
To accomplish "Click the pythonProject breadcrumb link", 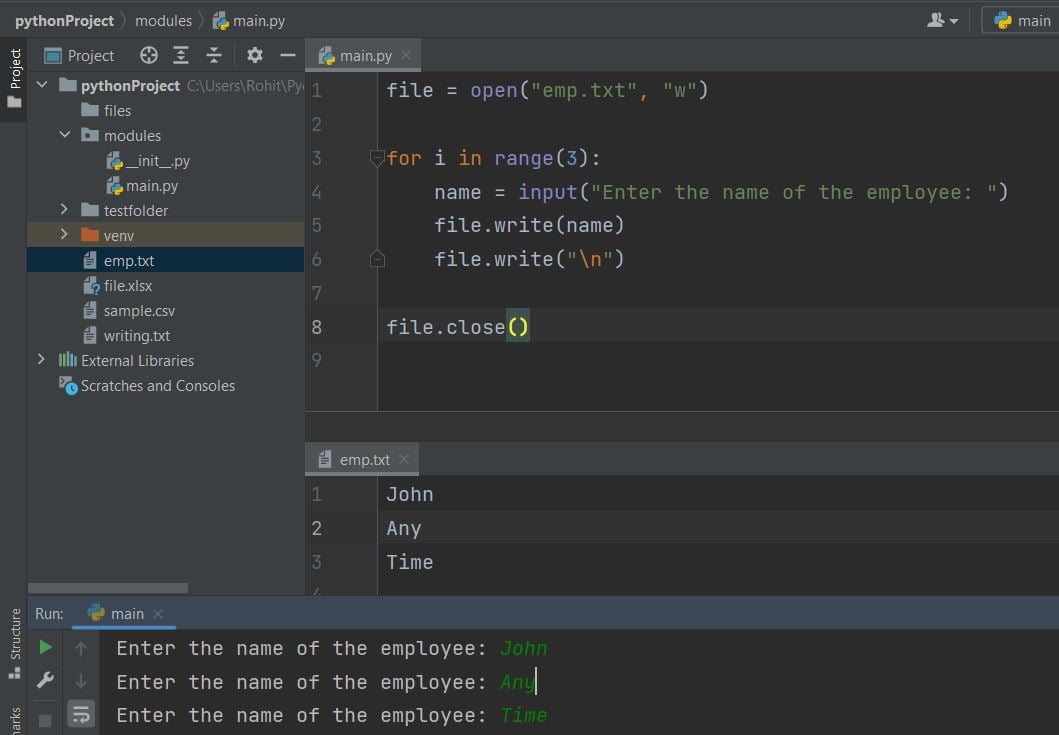I will [63, 20].
